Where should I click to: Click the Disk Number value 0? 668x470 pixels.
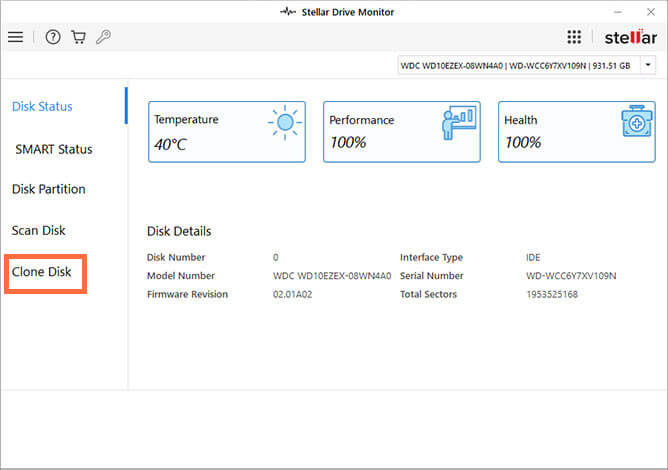tap(276, 257)
